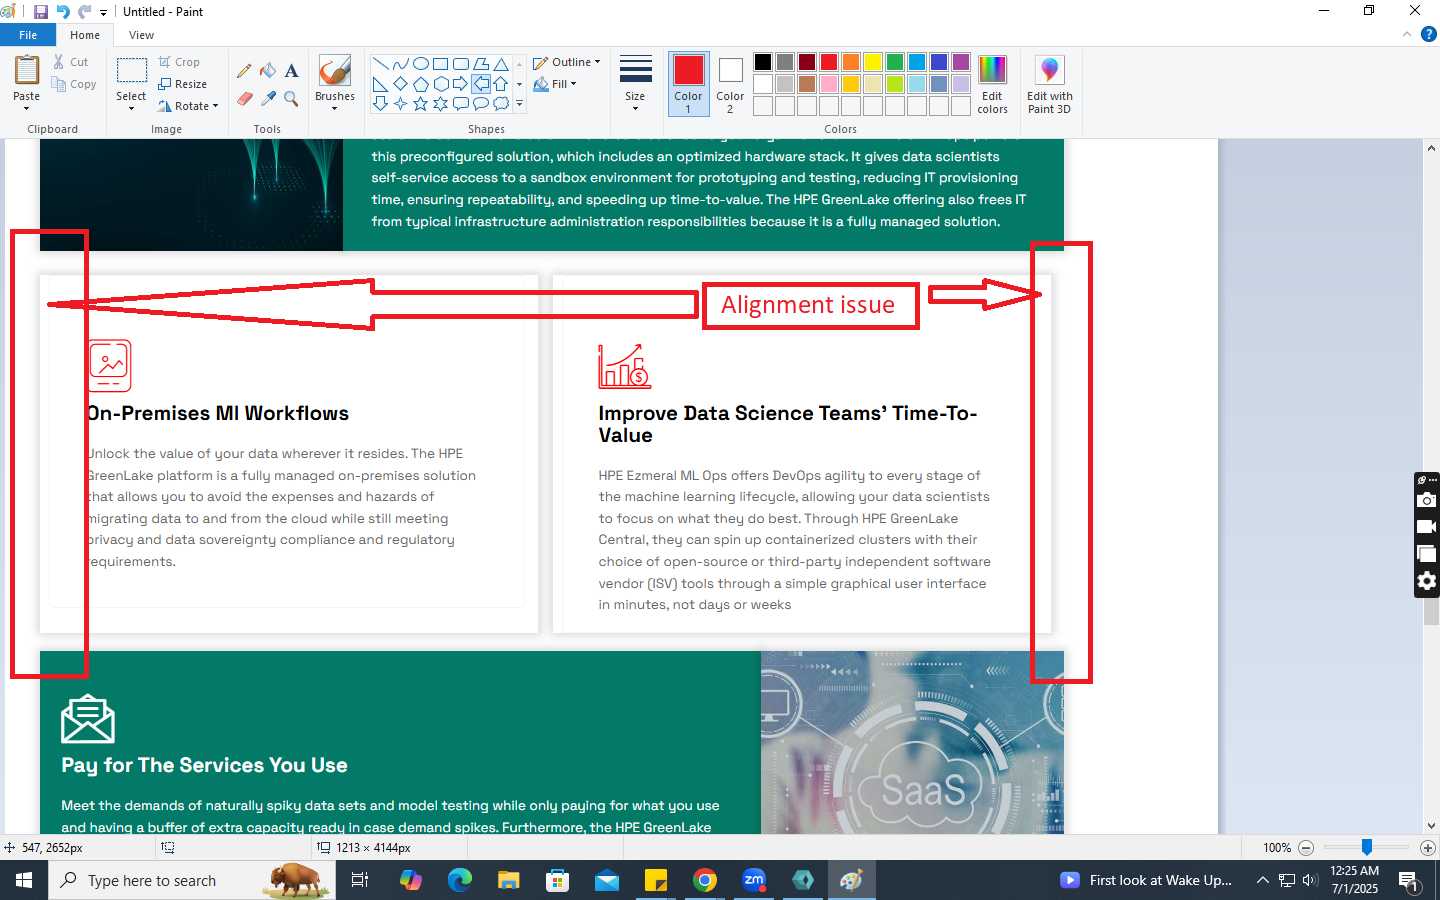Activate the Color 1 button
The image size is (1440, 900).
(x=688, y=84)
